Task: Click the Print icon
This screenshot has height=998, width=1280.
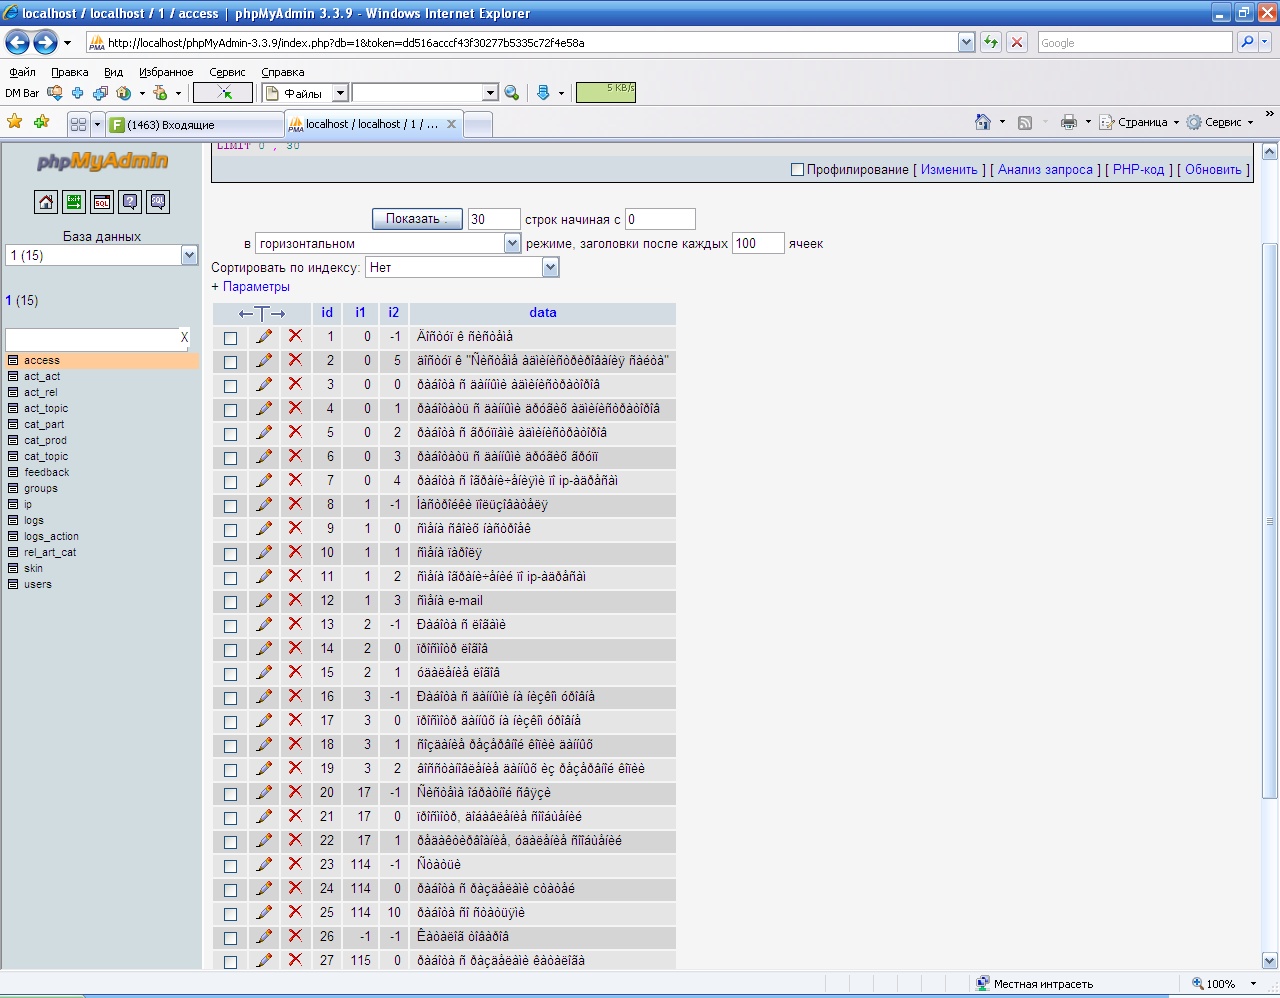Action: pos(1068,122)
